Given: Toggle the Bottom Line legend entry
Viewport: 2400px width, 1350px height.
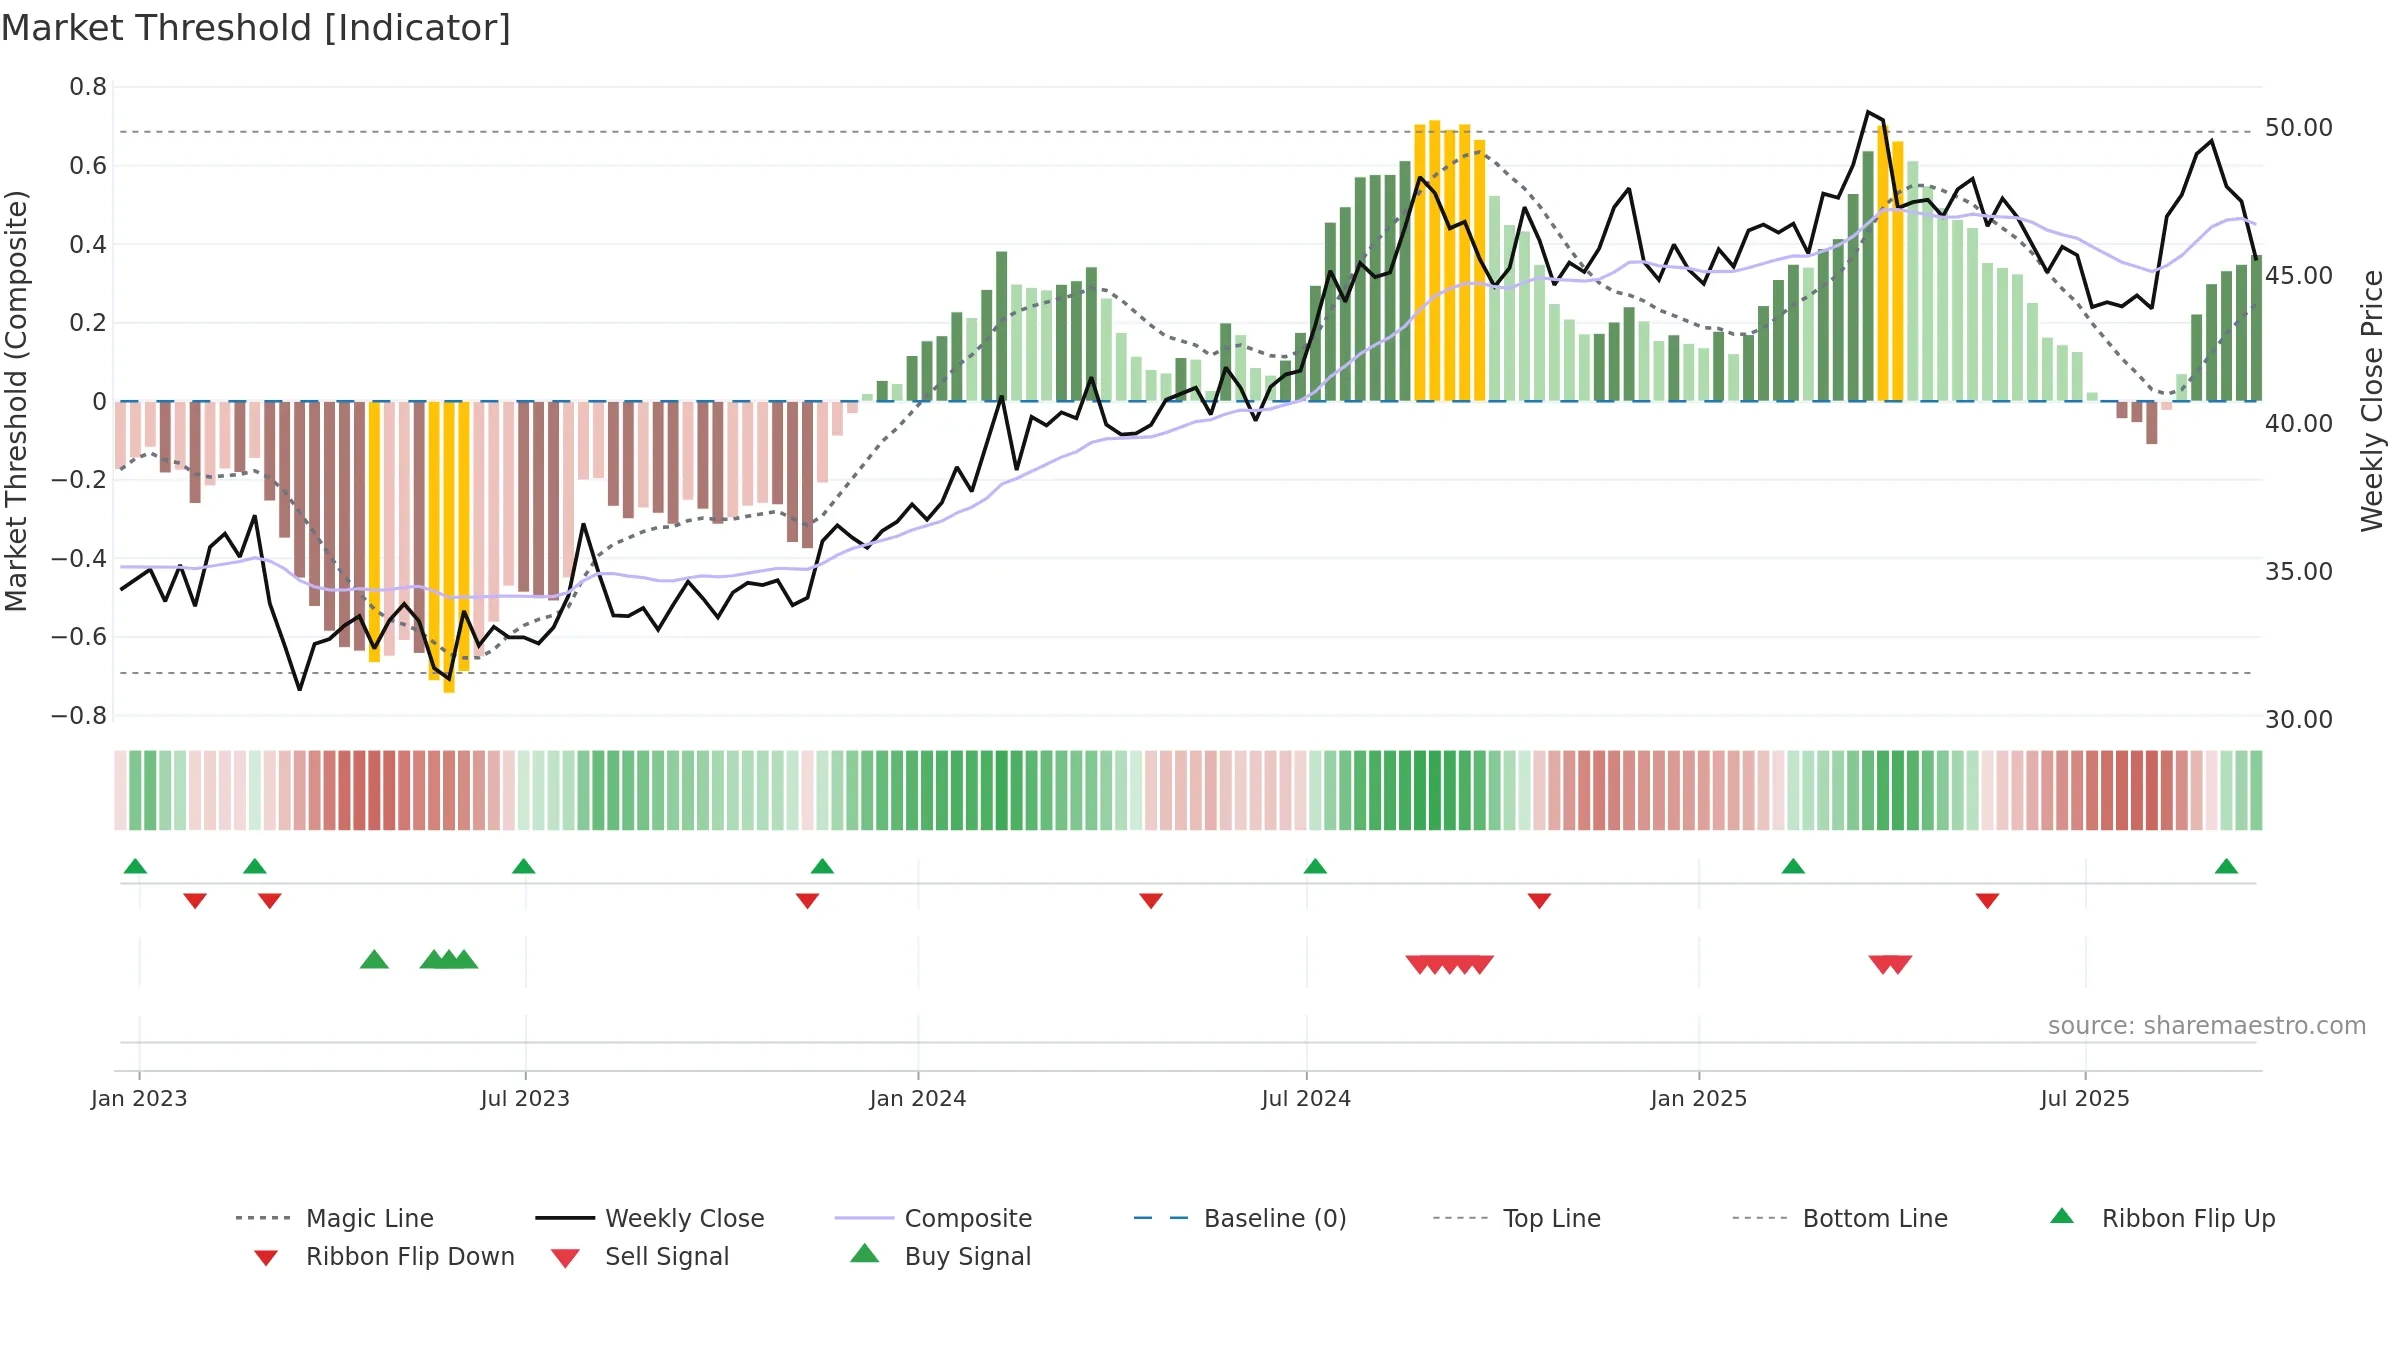Looking at the screenshot, I should pos(1840,1218).
